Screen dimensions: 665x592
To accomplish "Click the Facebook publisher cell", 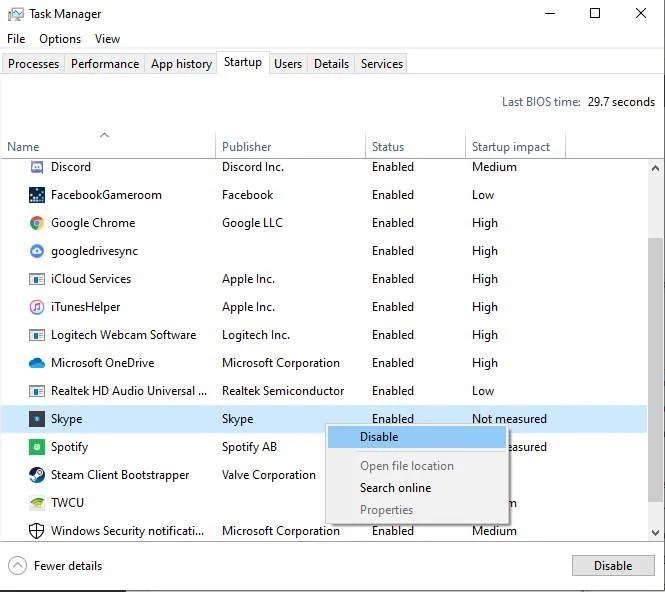I will tap(248, 195).
